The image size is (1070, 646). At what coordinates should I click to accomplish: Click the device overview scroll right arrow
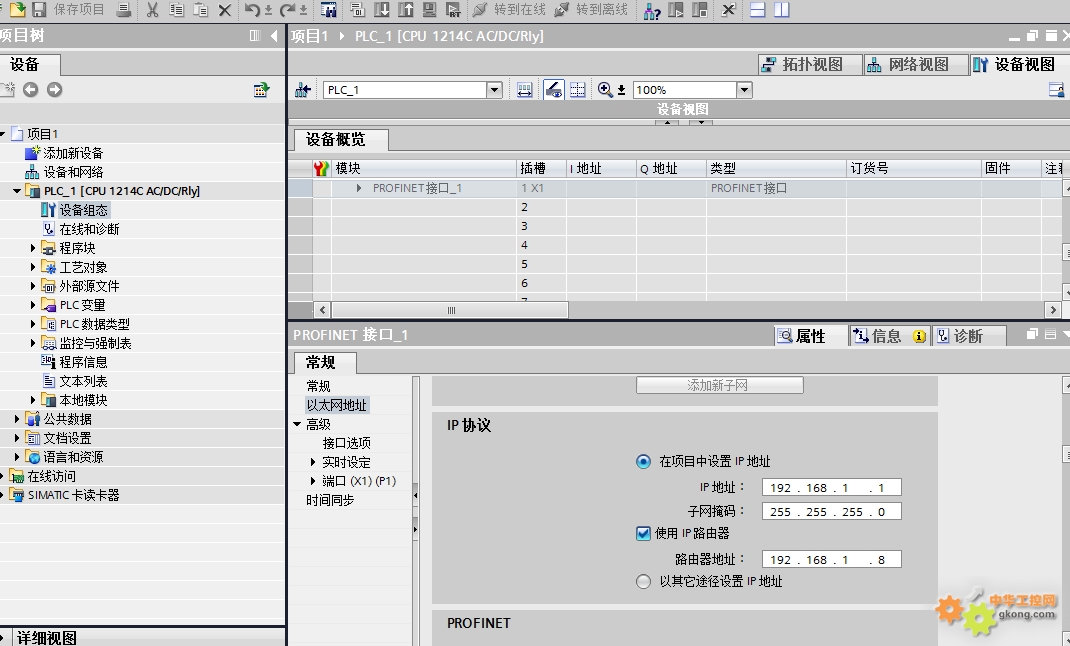(1053, 310)
